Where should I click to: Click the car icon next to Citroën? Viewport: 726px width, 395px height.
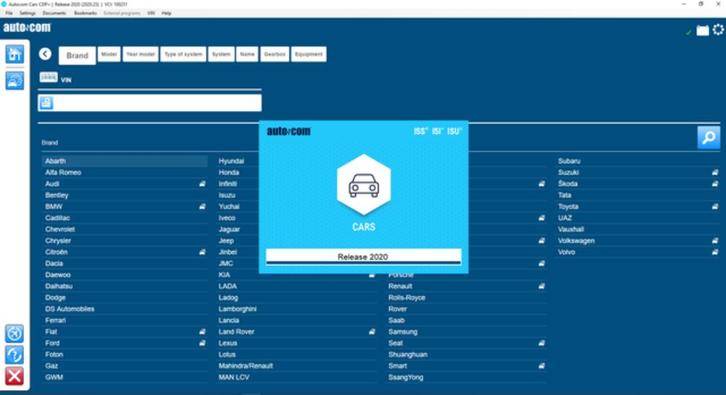pyautogui.click(x=202, y=252)
